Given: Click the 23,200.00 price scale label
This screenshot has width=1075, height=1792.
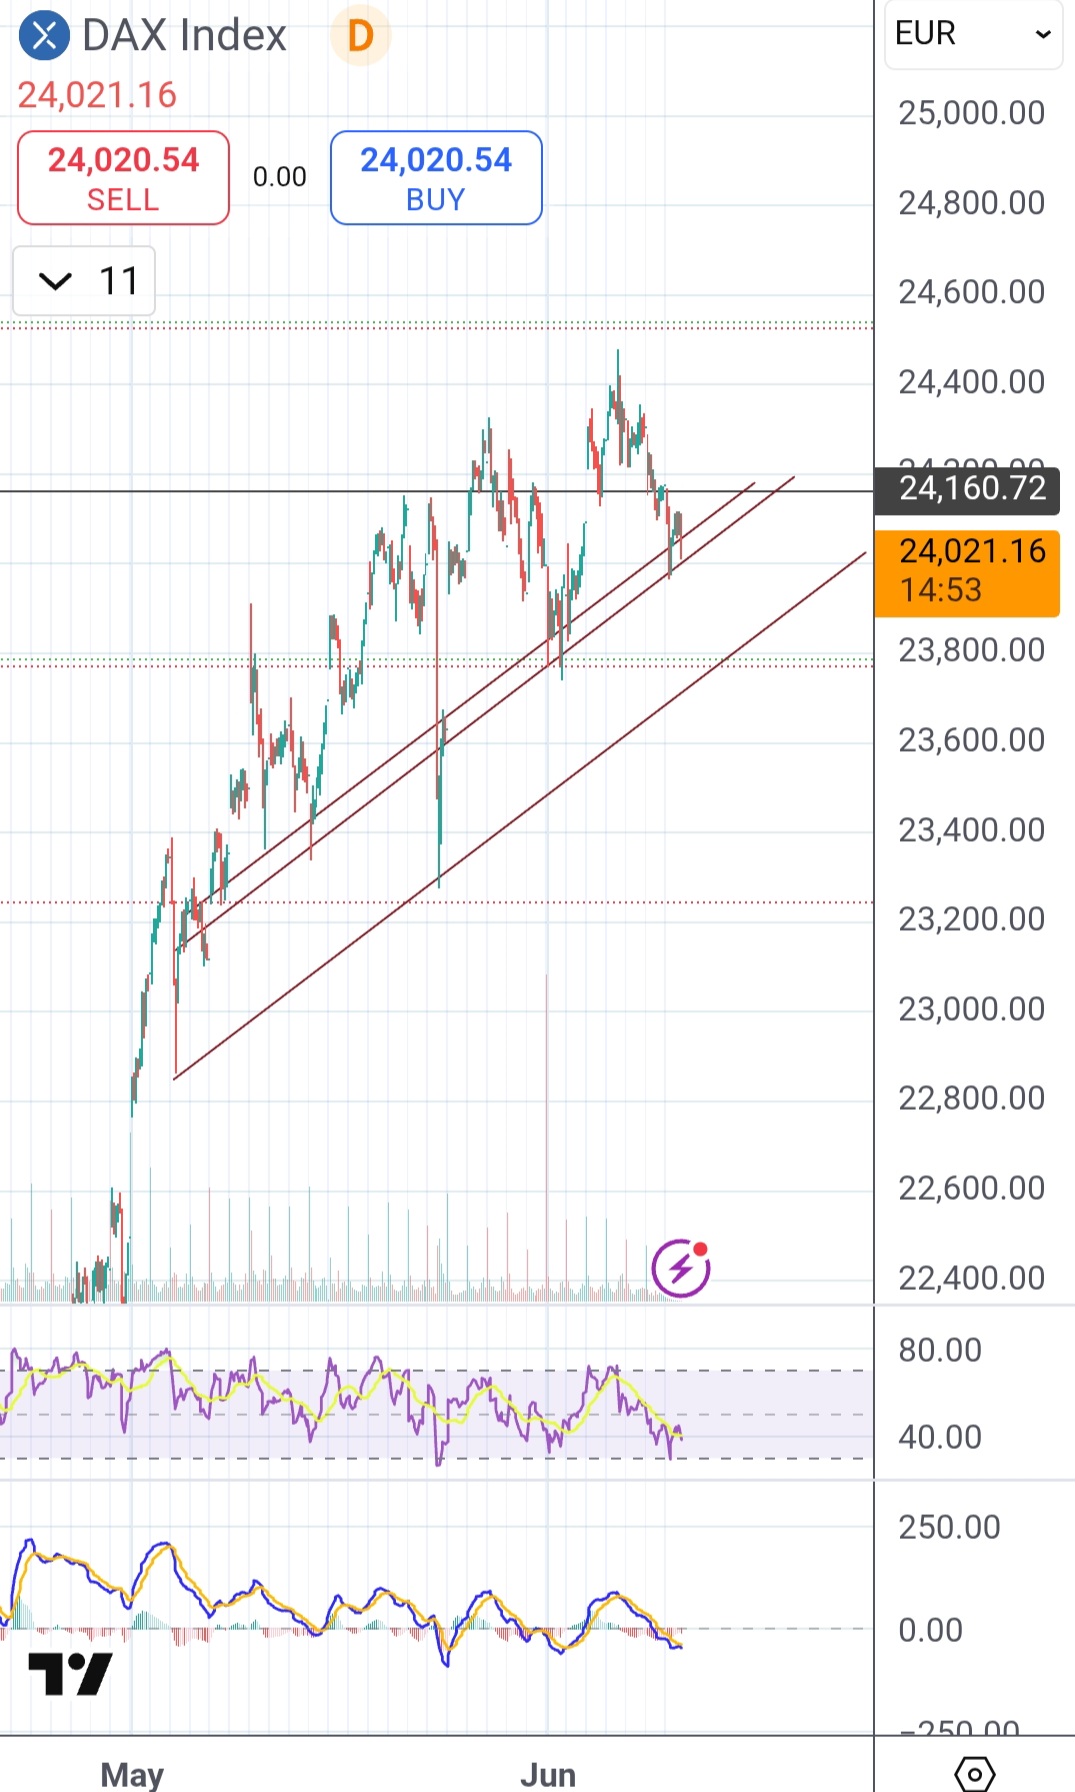Looking at the screenshot, I should pyautogui.click(x=972, y=919).
